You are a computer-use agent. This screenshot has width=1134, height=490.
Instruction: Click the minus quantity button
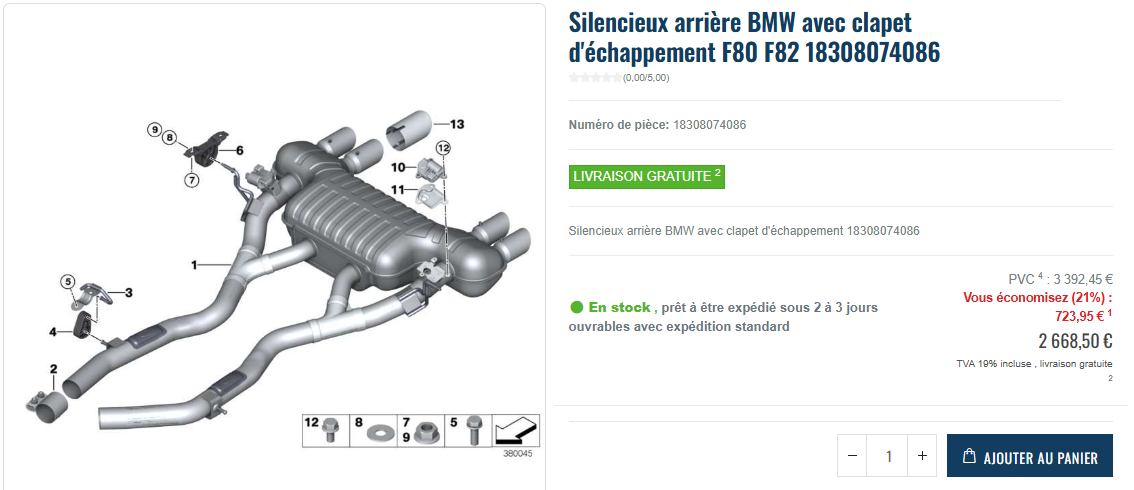coord(852,456)
